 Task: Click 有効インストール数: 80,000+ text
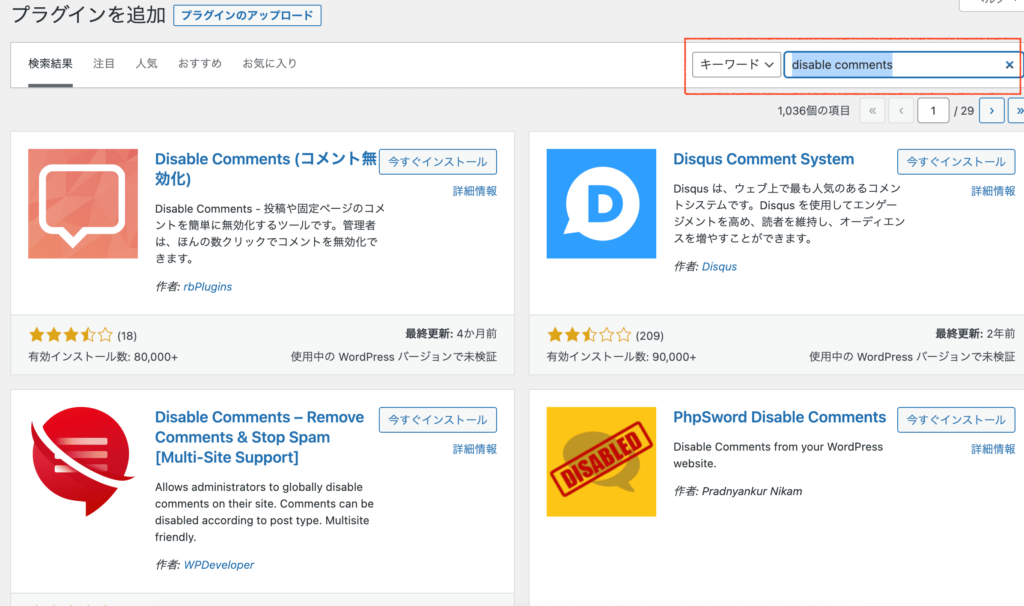(103, 357)
